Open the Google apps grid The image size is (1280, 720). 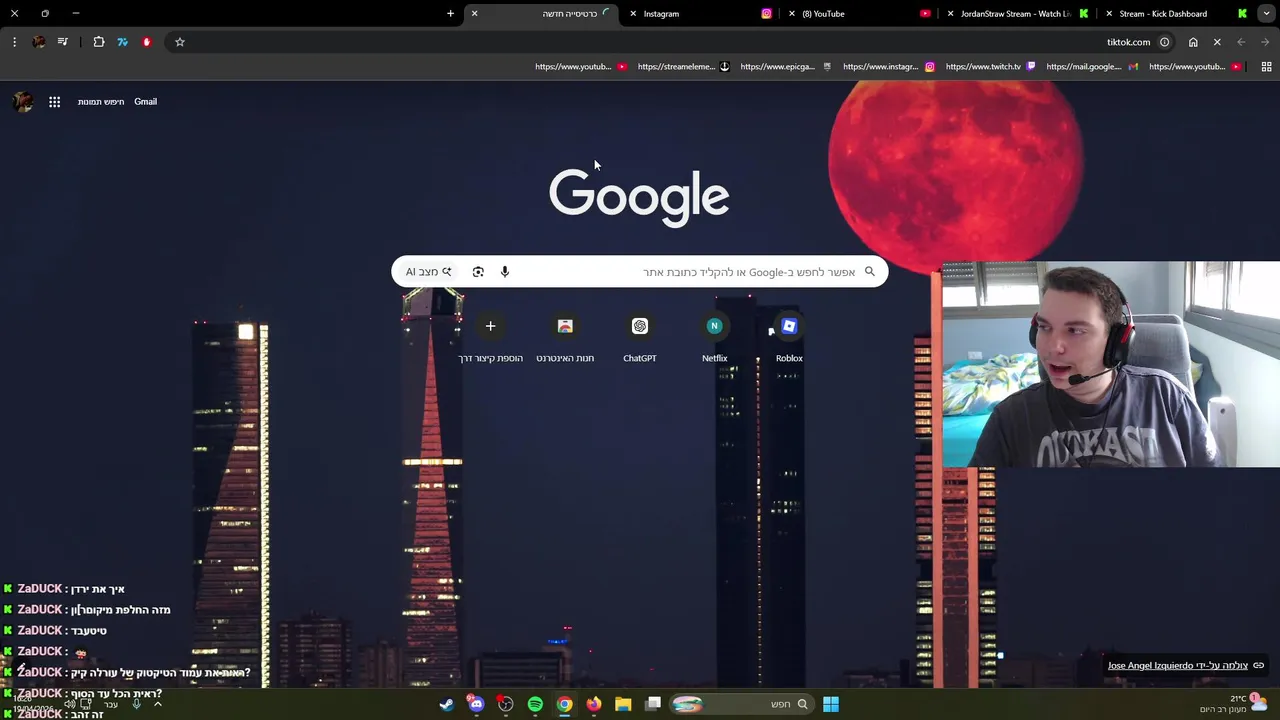coord(55,102)
